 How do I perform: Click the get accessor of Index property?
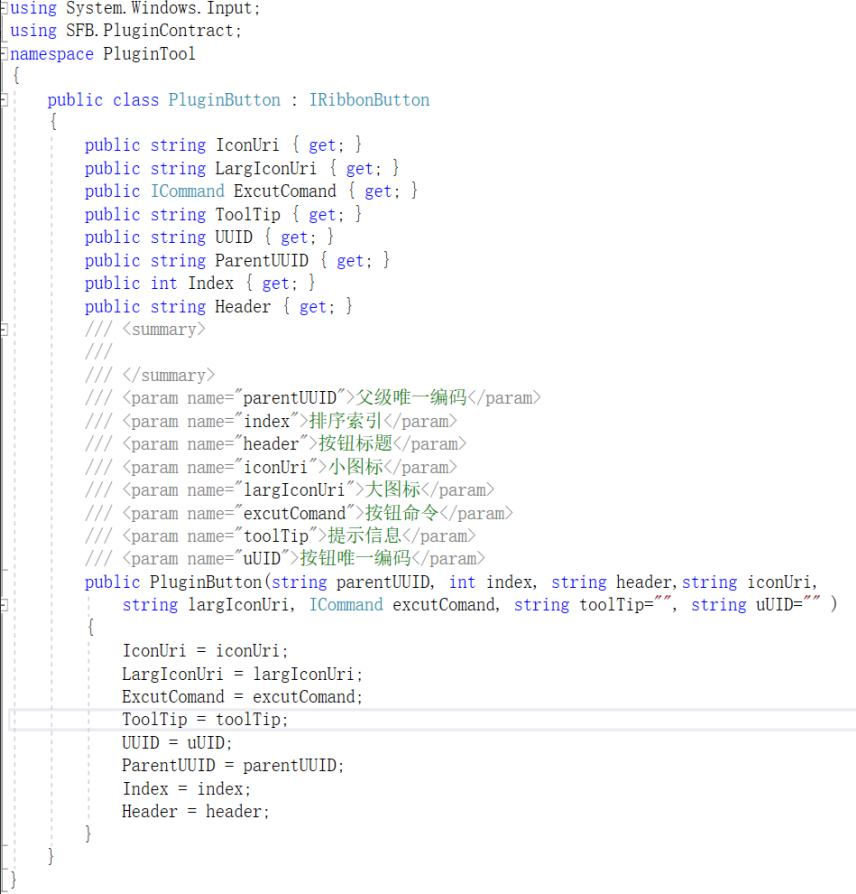click(277, 283)
